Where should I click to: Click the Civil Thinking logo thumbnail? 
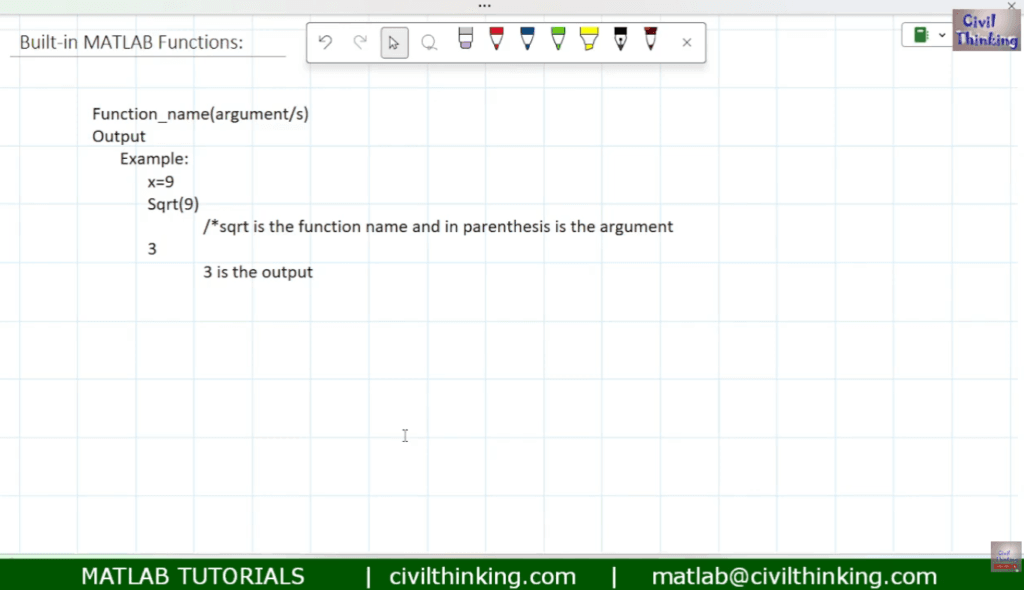[985, 30]
